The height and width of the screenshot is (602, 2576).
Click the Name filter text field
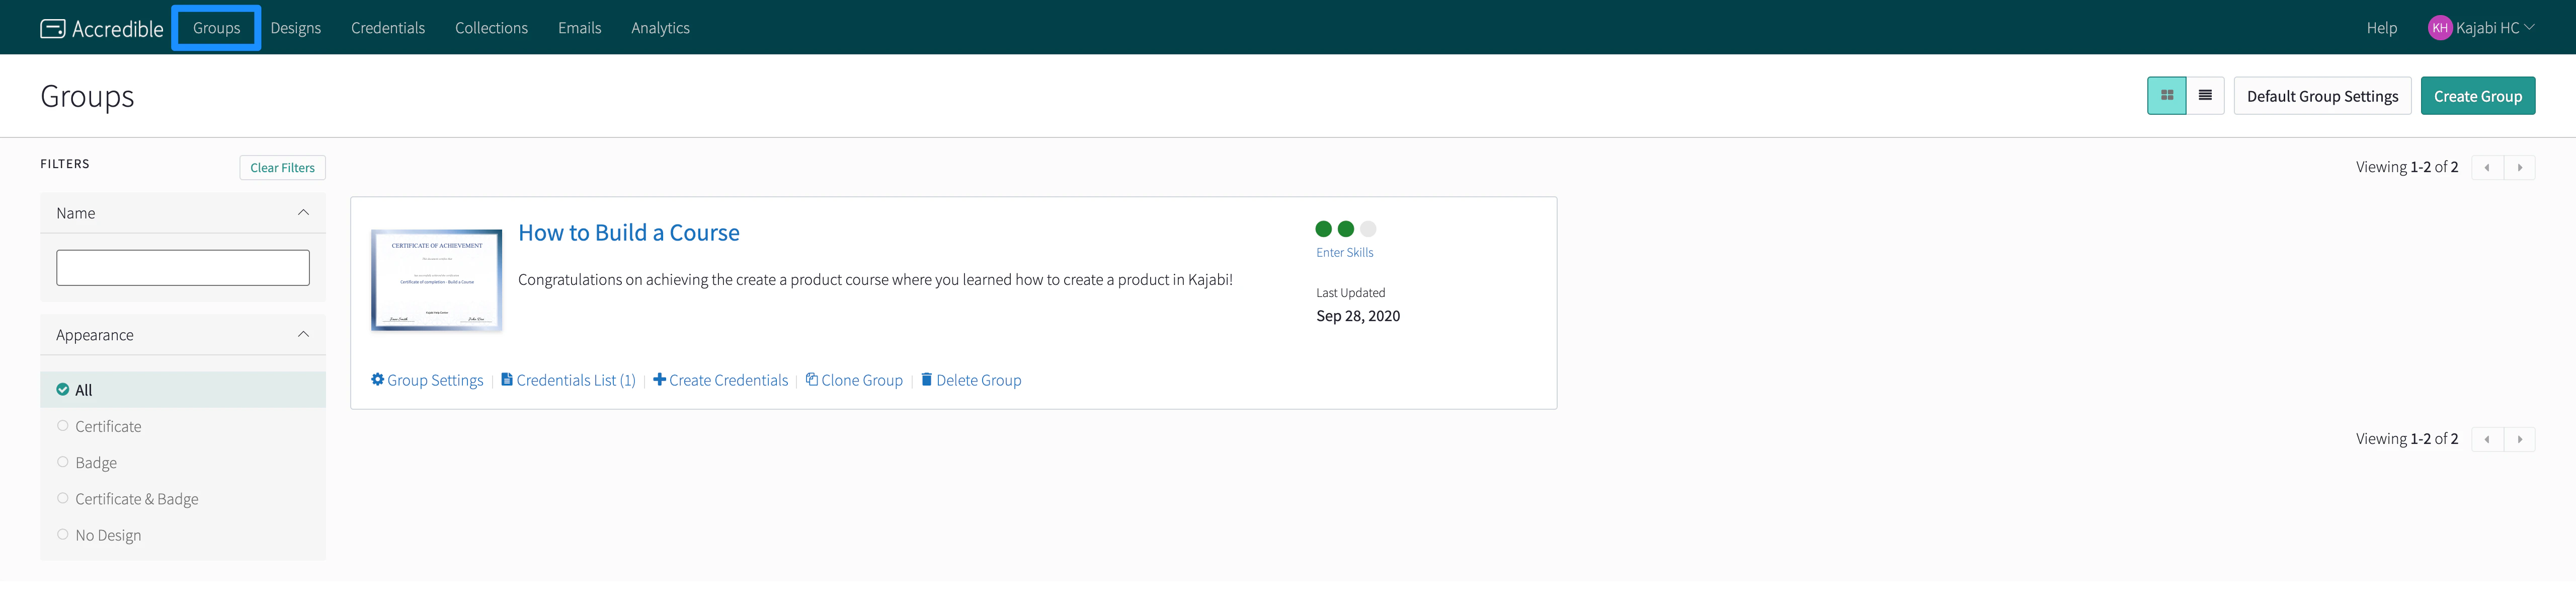pyautogui.click(x=183, y=268)
